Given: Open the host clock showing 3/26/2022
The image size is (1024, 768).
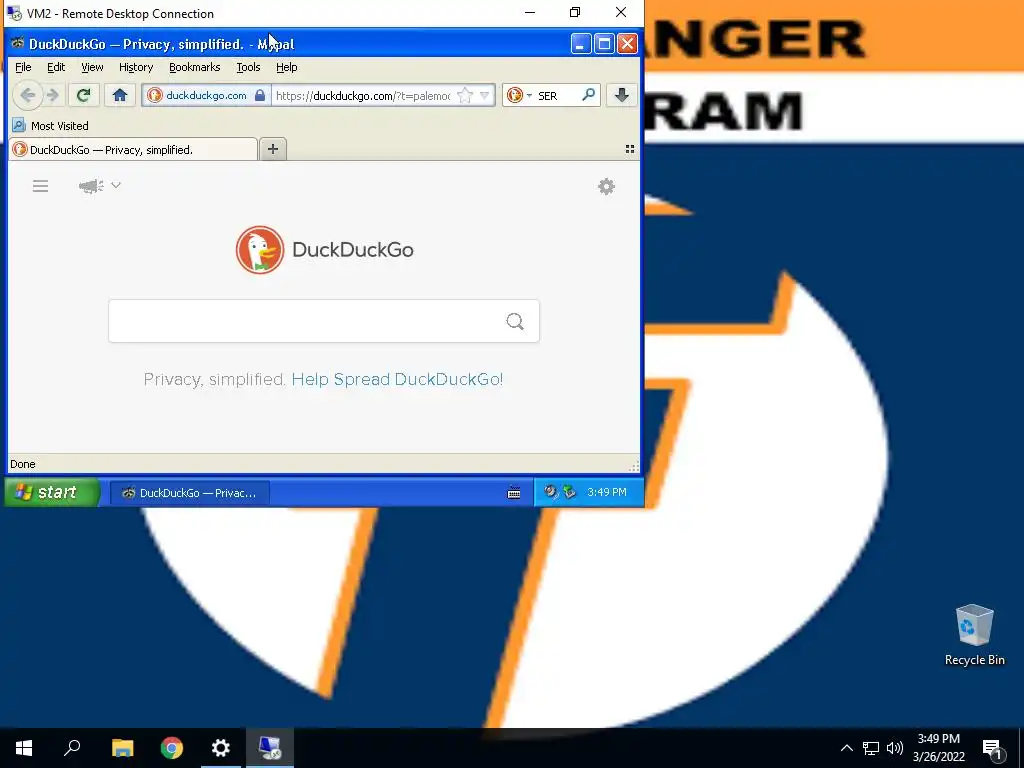Looking at the screenshot, I should tap(938, 748).
